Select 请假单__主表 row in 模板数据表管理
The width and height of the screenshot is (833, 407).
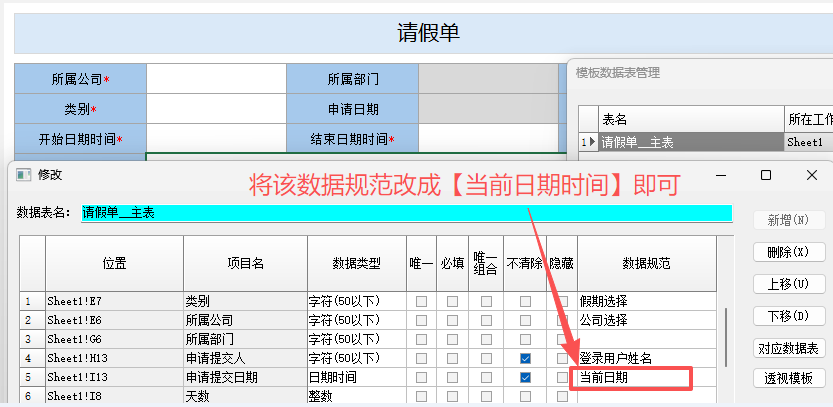coord(692,142)
